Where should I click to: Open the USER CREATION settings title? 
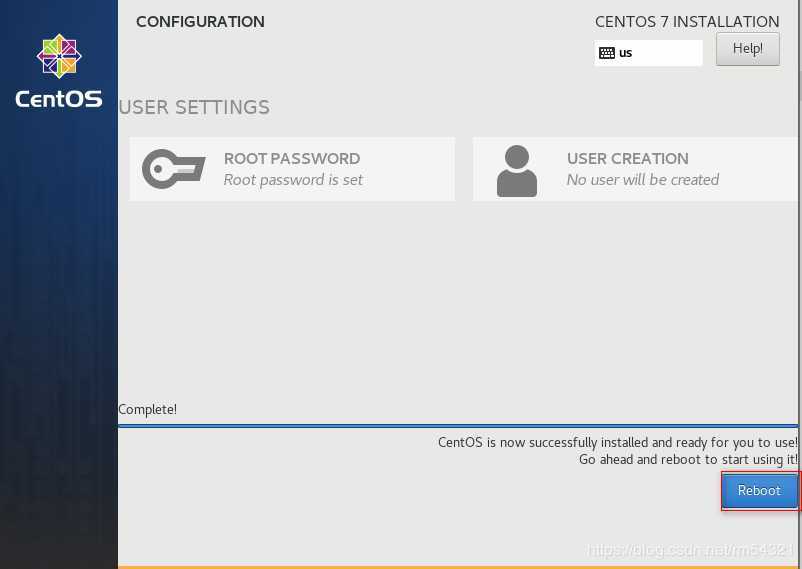(x=628, y=159)
